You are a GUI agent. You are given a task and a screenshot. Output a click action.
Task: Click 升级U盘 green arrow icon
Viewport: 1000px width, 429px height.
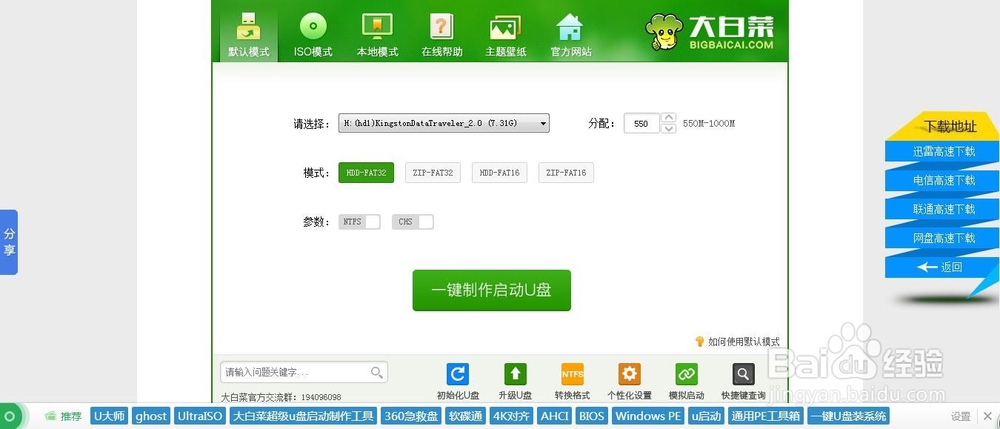[515, 374]
